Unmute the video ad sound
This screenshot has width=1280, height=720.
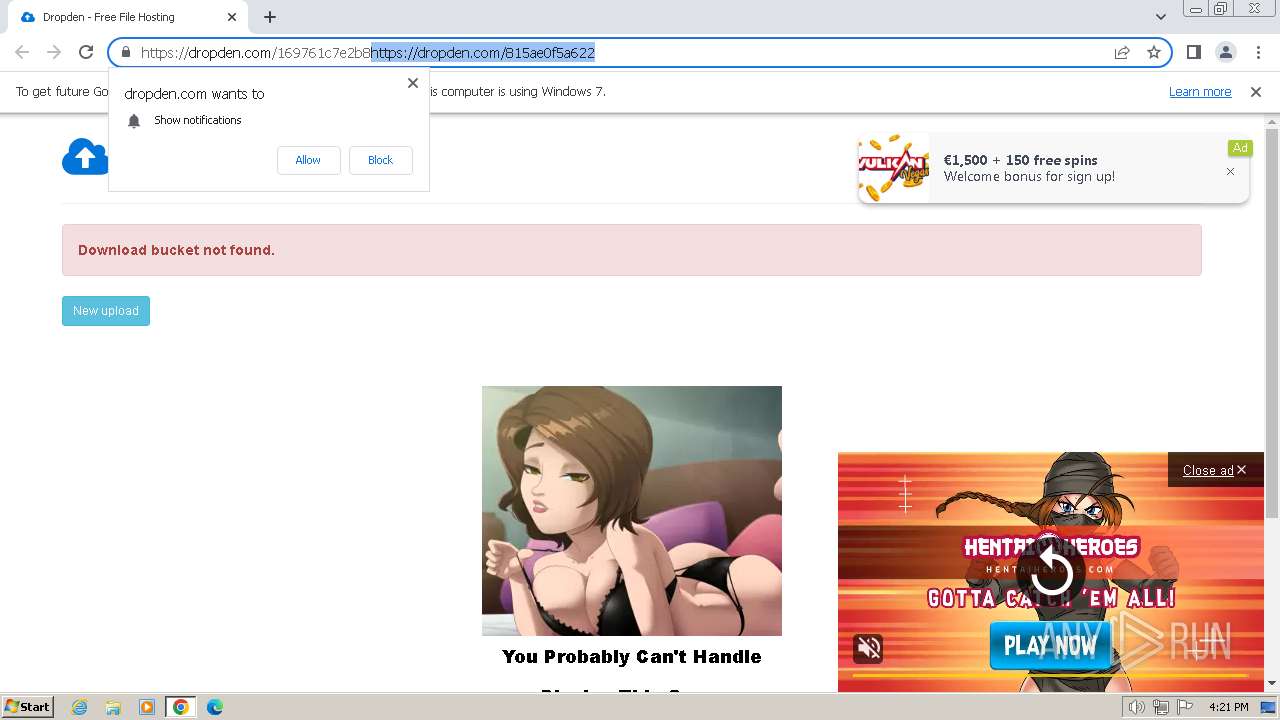click(x=869, y=648)
